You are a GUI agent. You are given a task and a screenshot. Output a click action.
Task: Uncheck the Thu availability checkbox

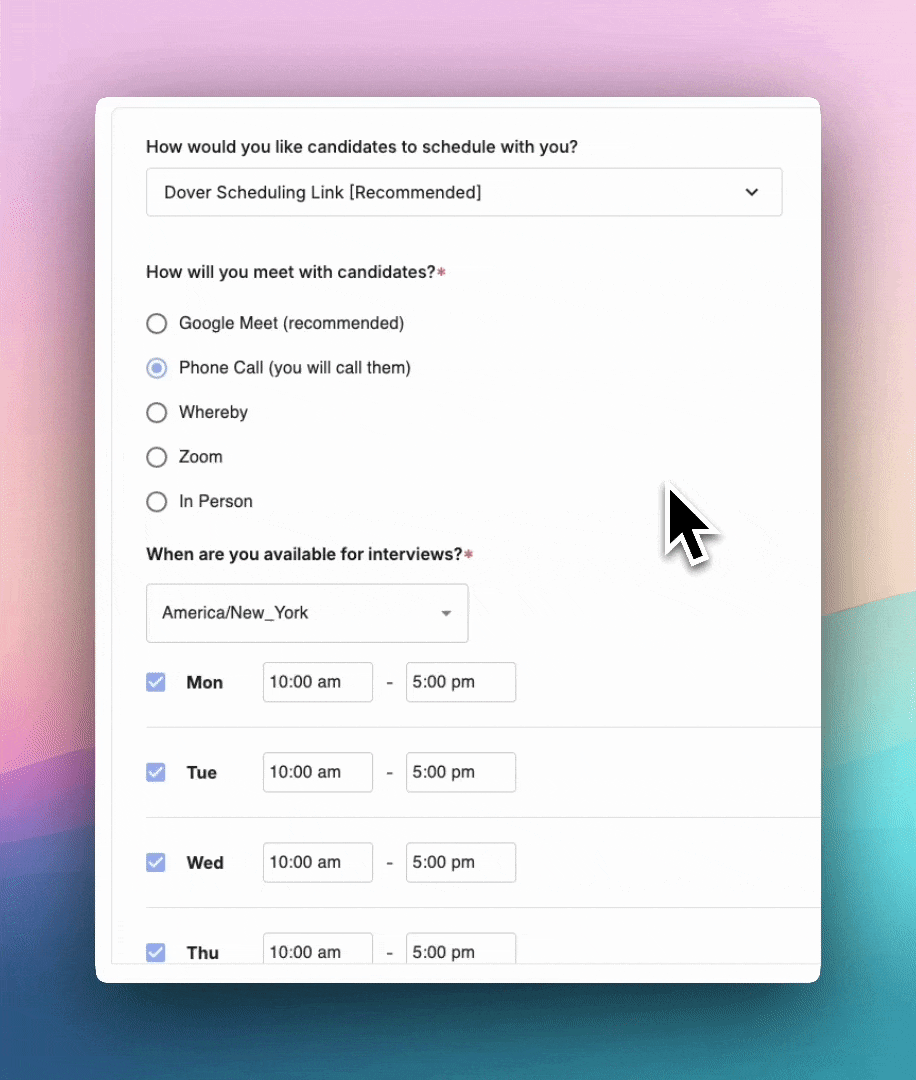(156, 951)
